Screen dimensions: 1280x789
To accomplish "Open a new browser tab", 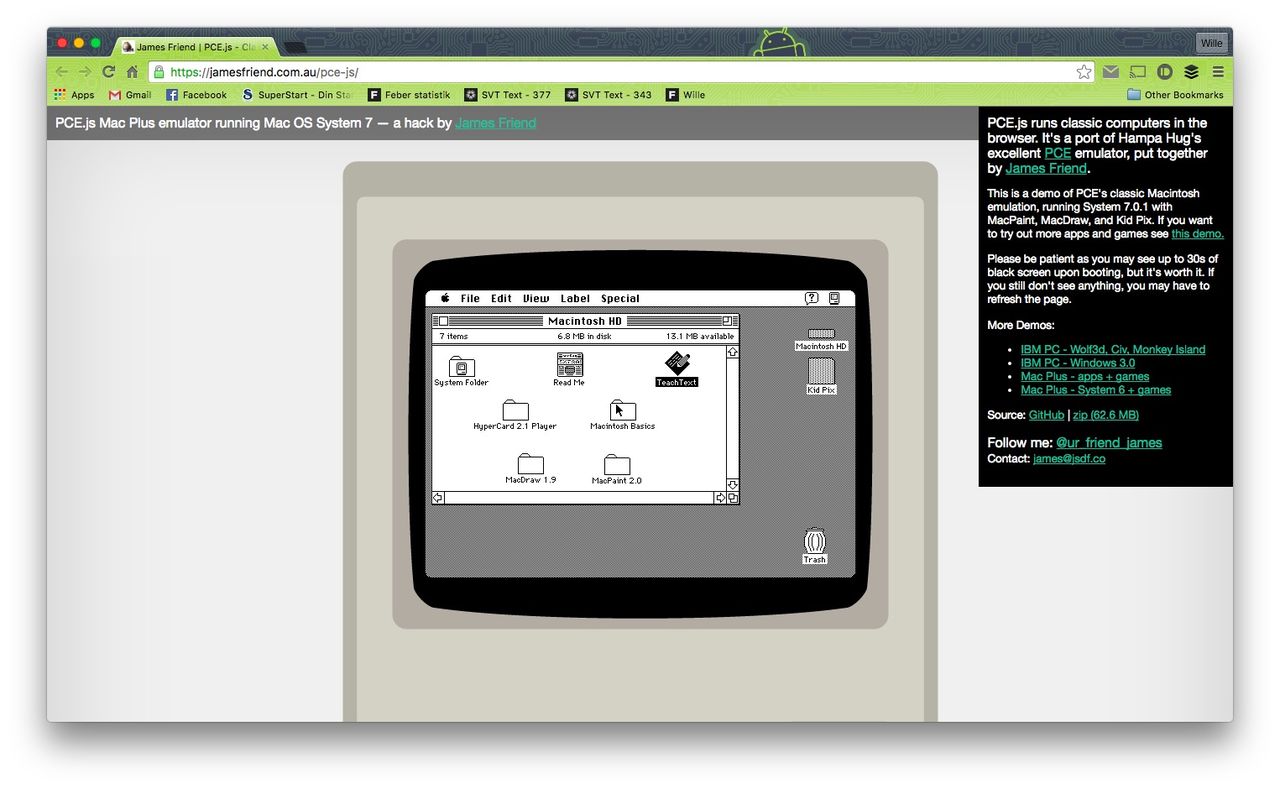I will click(x=295, y=47).
